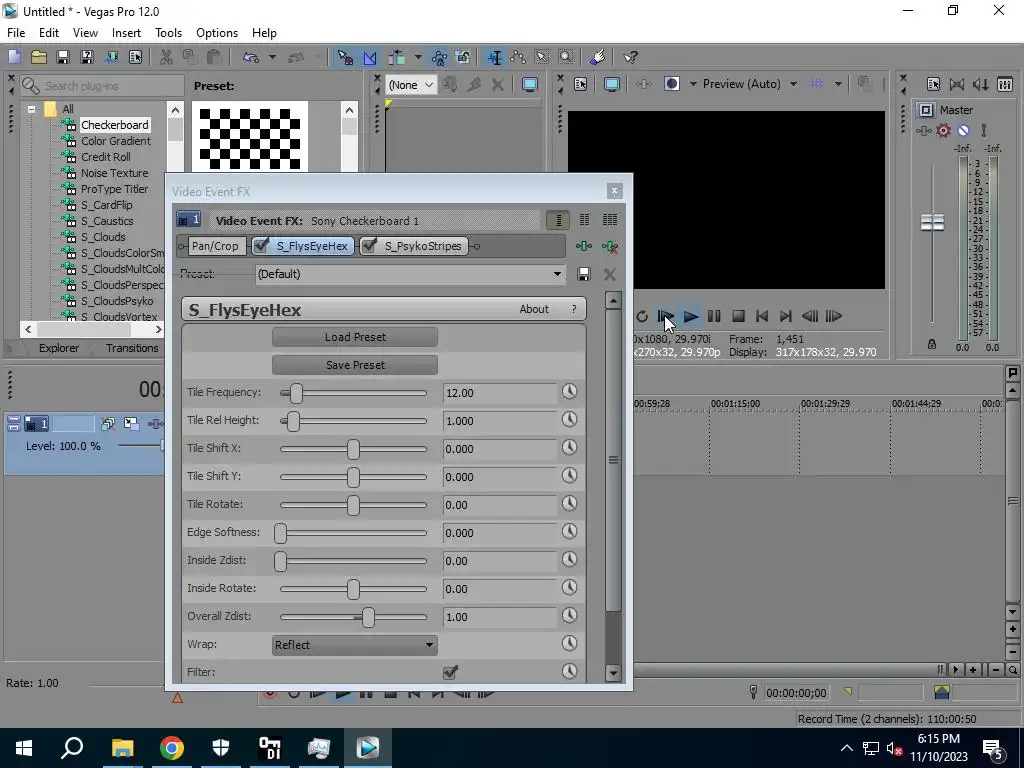1024x768 pixels.
Task: Click the Tile Frequency slider handle
Action: point(296,393)
